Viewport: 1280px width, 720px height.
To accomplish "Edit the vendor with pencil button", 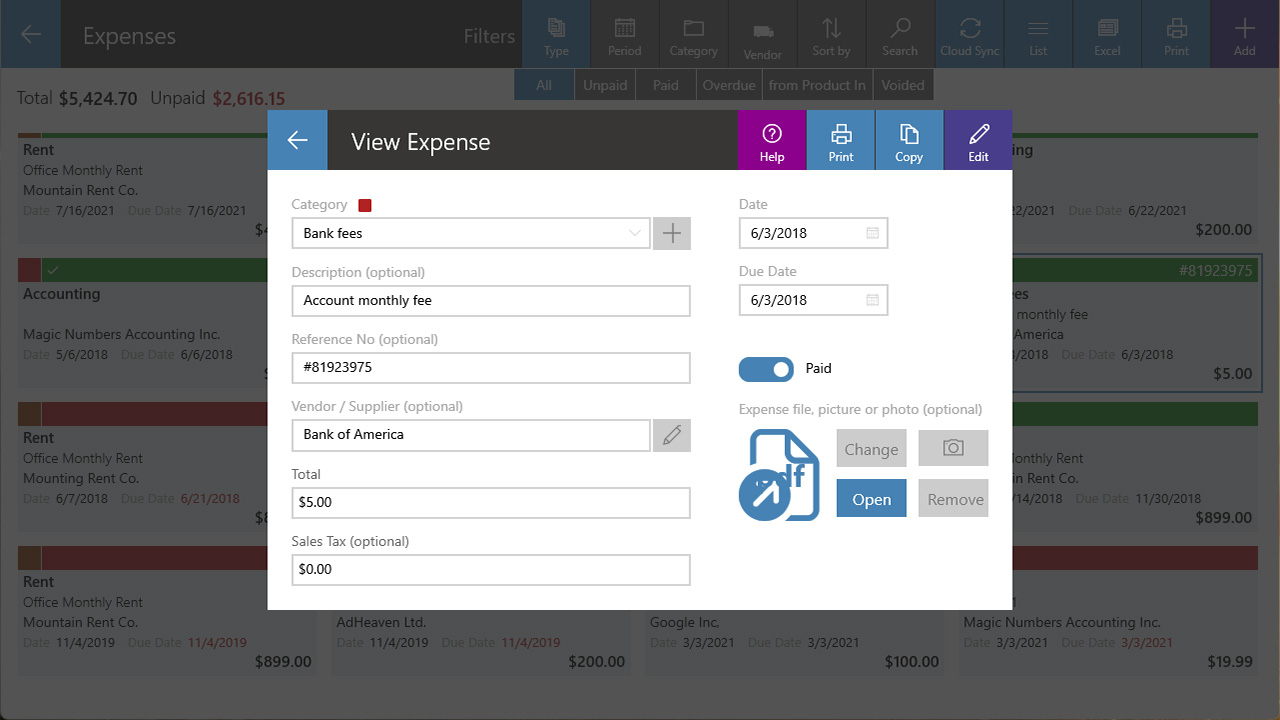I will click(672, 435).
